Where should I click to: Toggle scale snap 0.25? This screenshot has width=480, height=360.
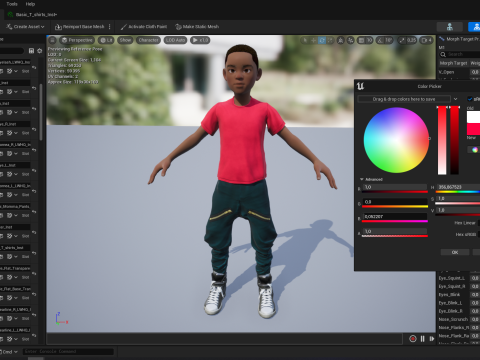click(407, 40)
